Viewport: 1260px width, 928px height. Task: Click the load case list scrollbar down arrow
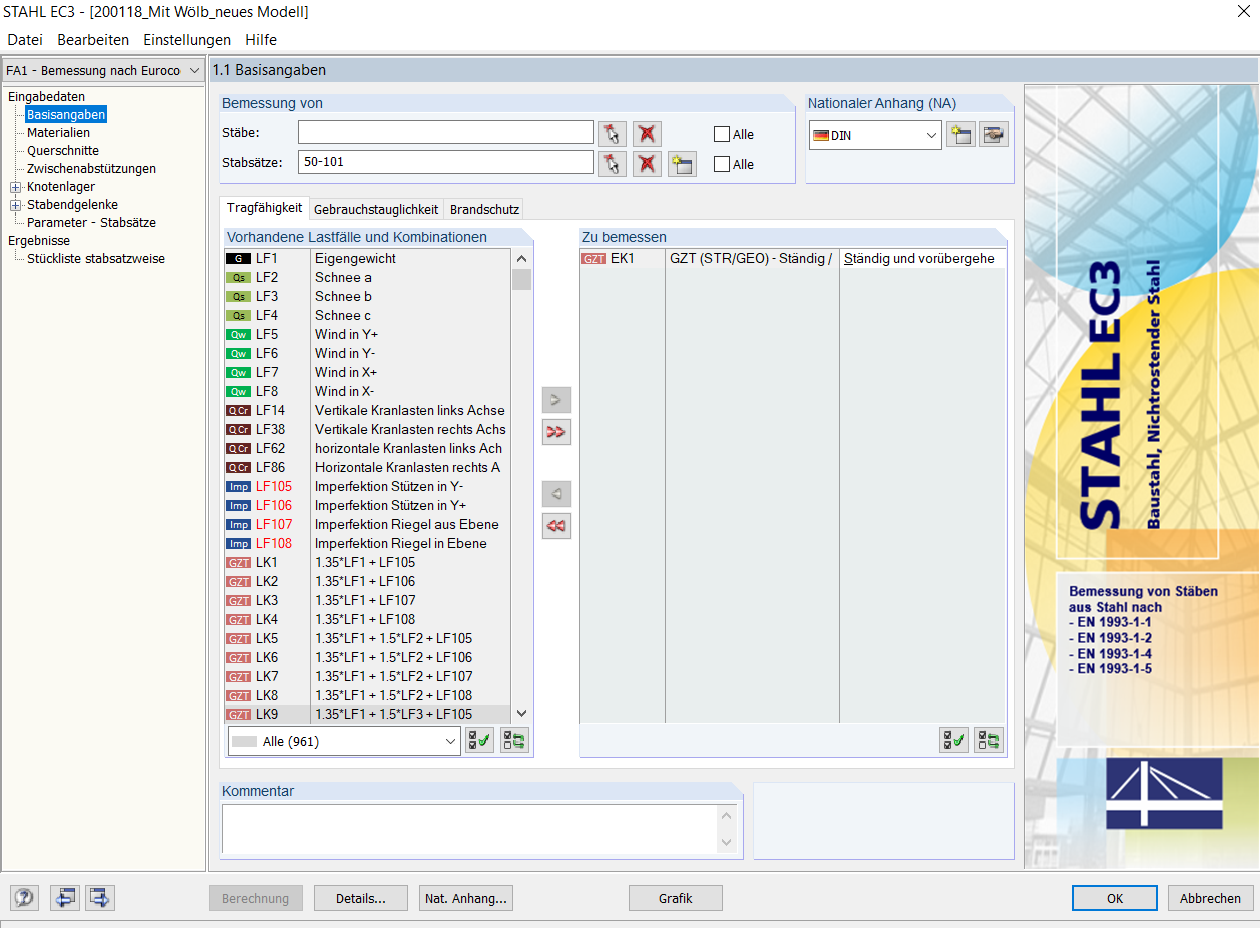(521, 714)
